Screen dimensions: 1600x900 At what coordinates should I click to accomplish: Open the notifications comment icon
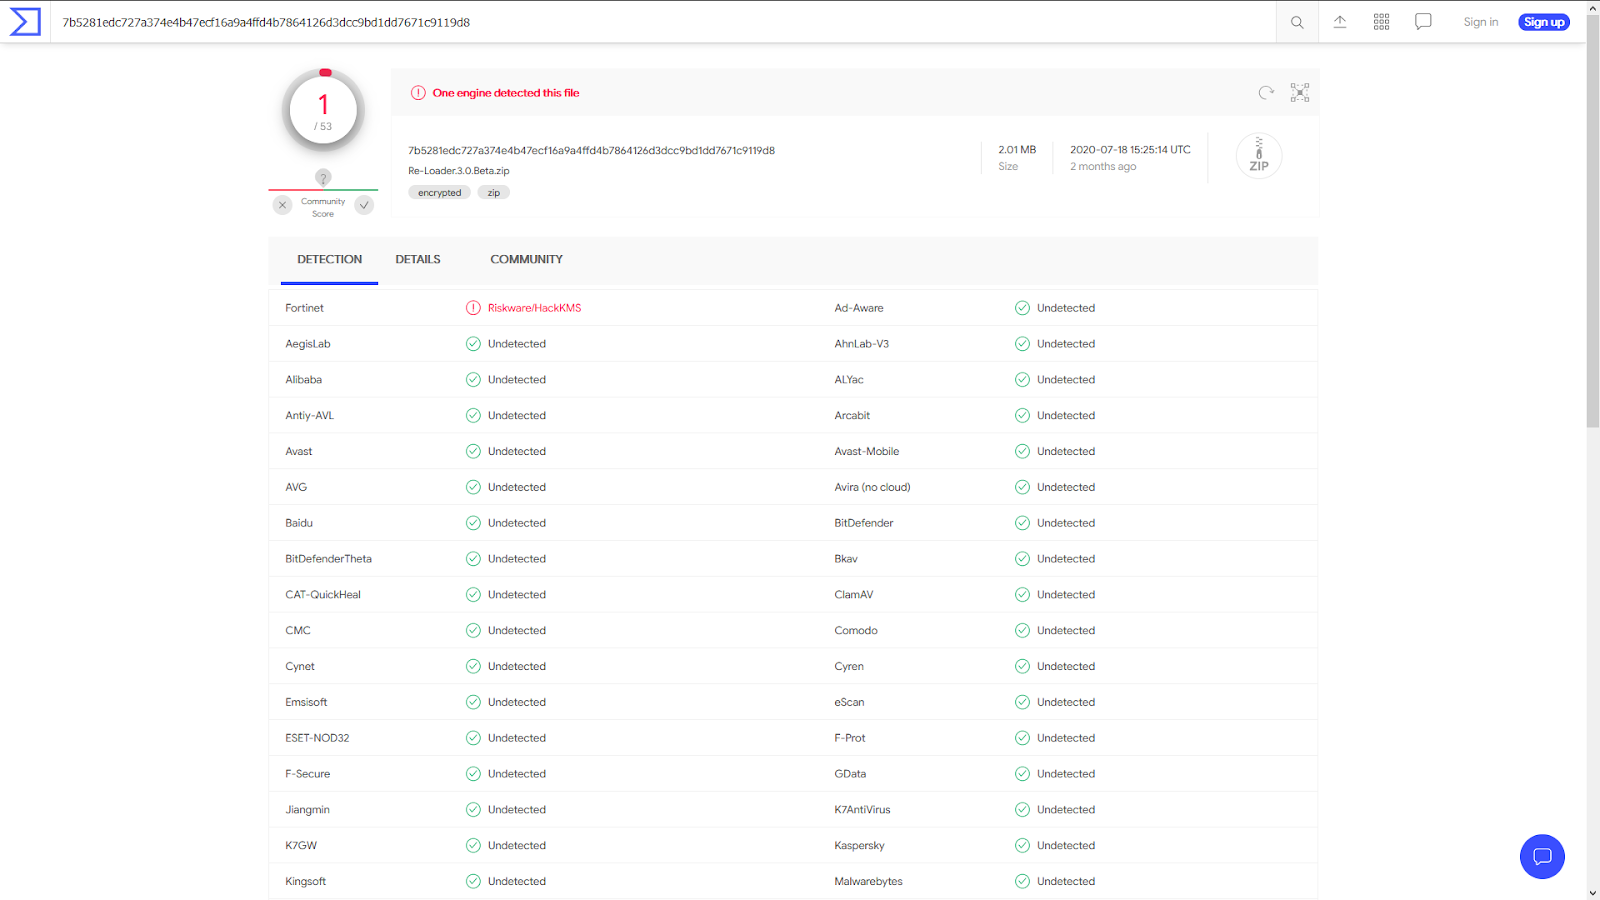(x=1423, y=22)
